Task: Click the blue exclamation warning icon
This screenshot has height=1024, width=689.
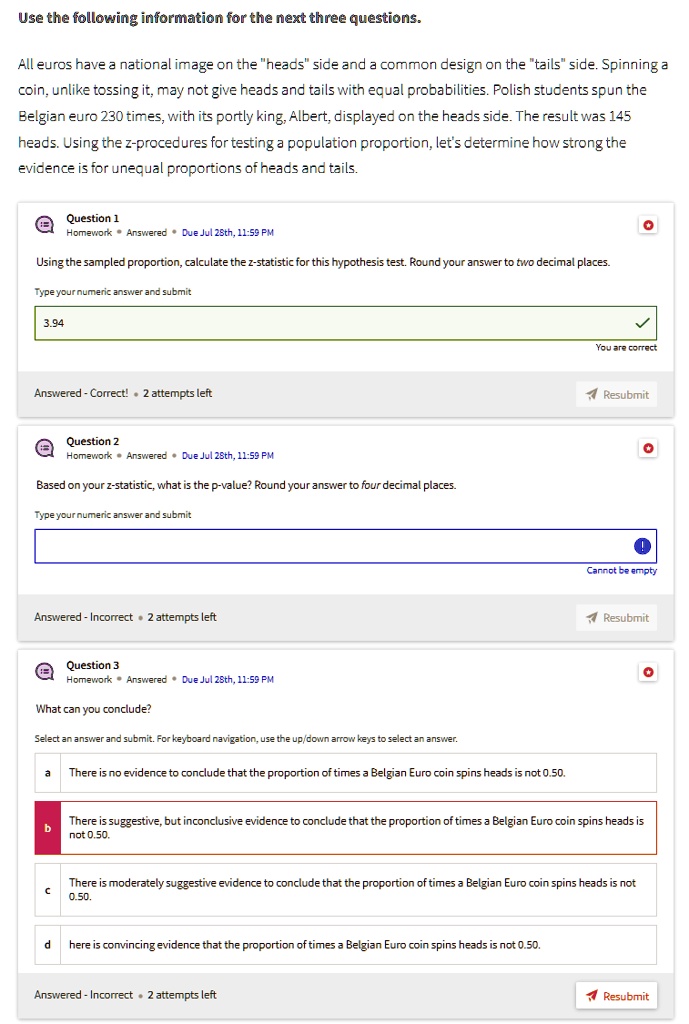Action: [641, 545]
